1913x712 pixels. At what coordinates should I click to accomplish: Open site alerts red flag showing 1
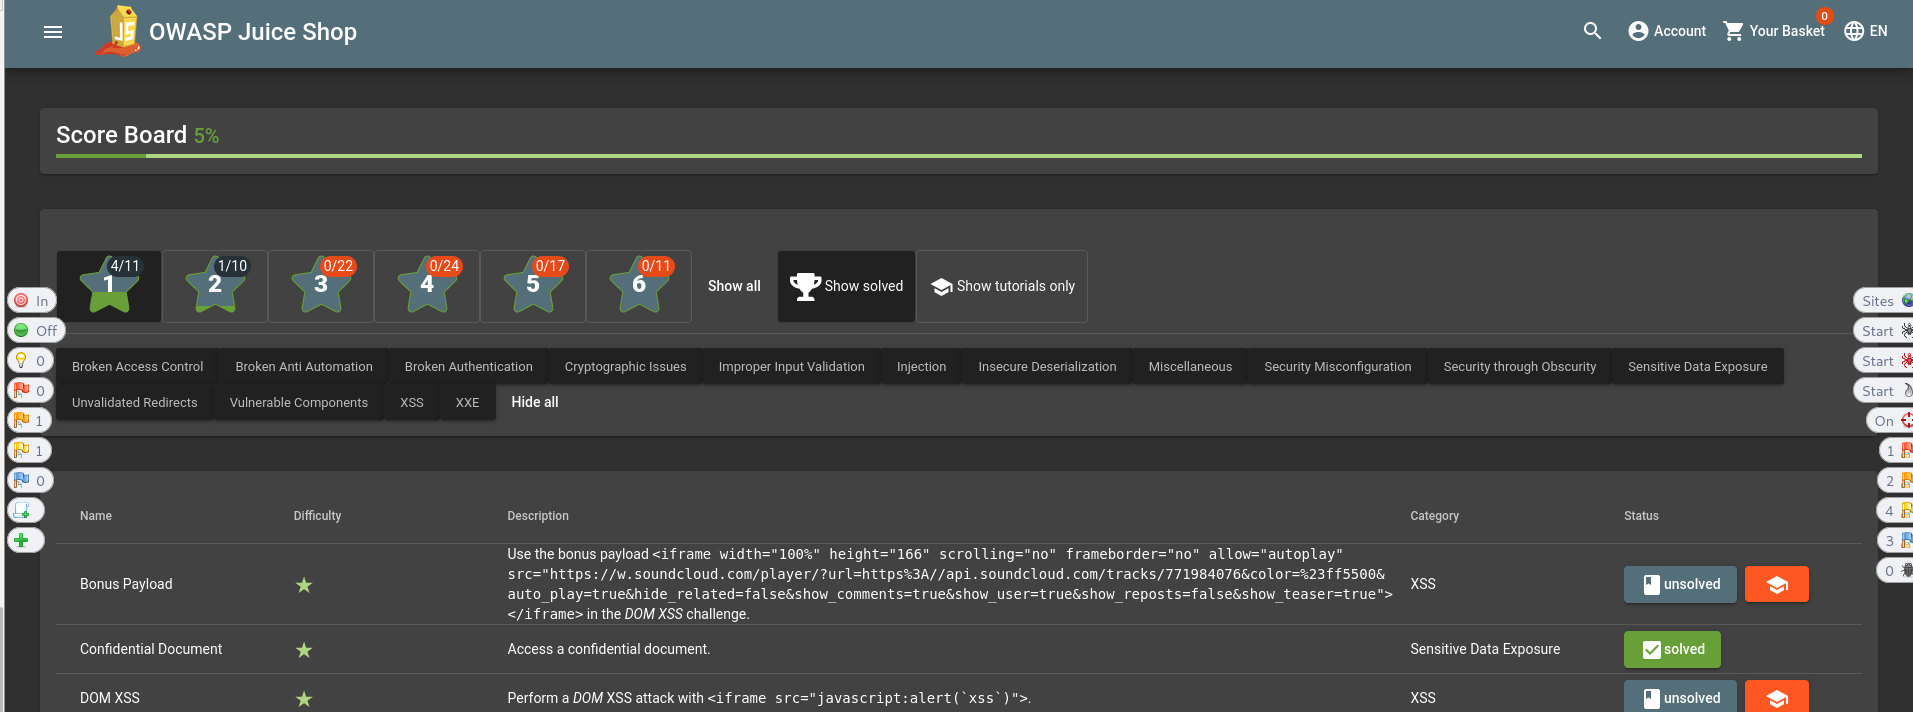click(x=1896, y=450)
